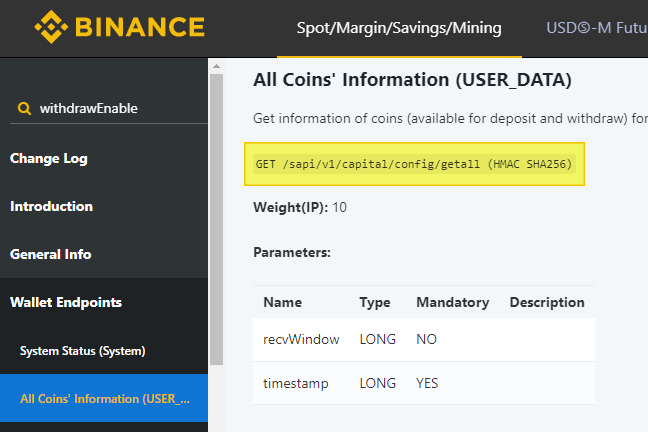Click the sidebar scrollbar thumb
The image size is (648, 432).
(x=216, y=219)
